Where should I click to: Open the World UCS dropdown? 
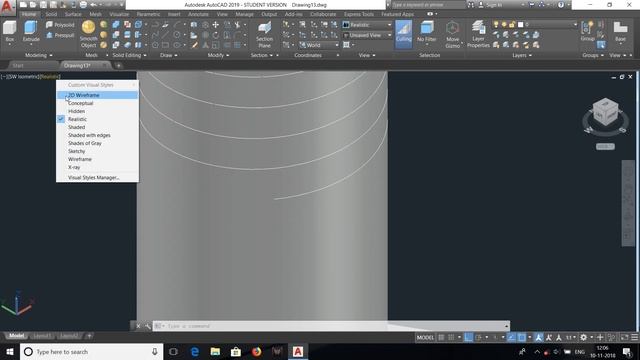pyautogui.click(x=319, y=45)
